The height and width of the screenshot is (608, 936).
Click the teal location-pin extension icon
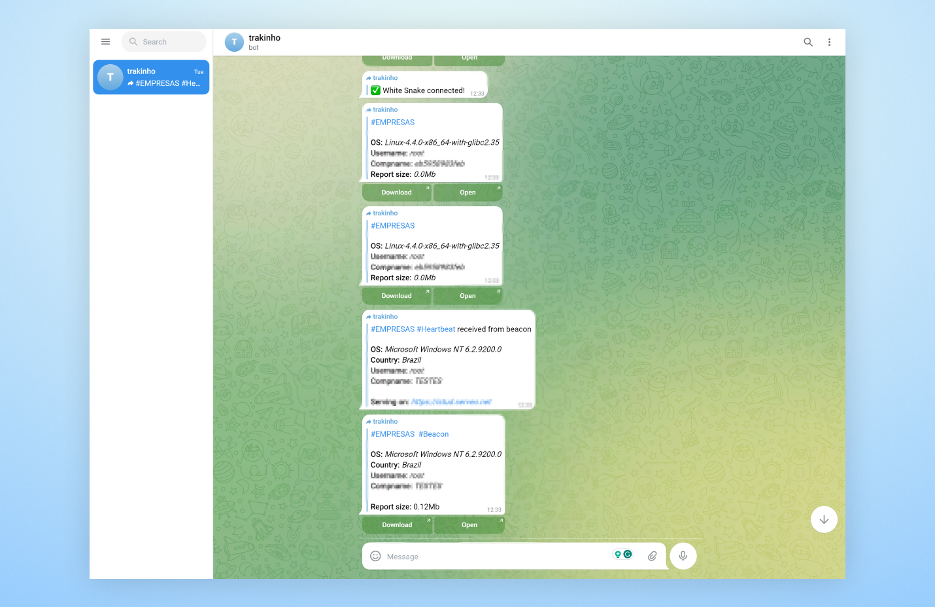[x=618, y=555]
